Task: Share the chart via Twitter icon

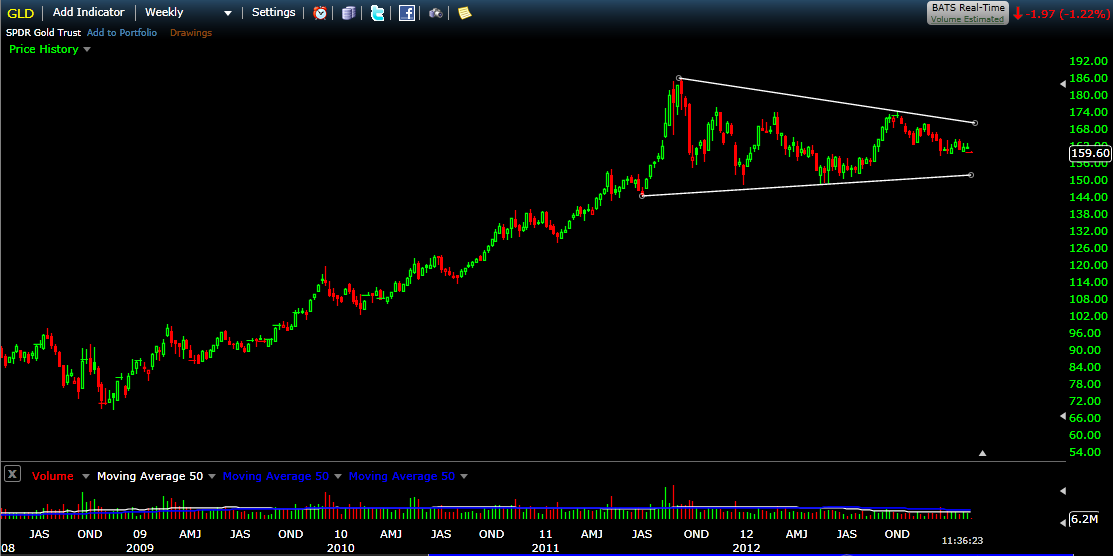Action: (378, 13)
